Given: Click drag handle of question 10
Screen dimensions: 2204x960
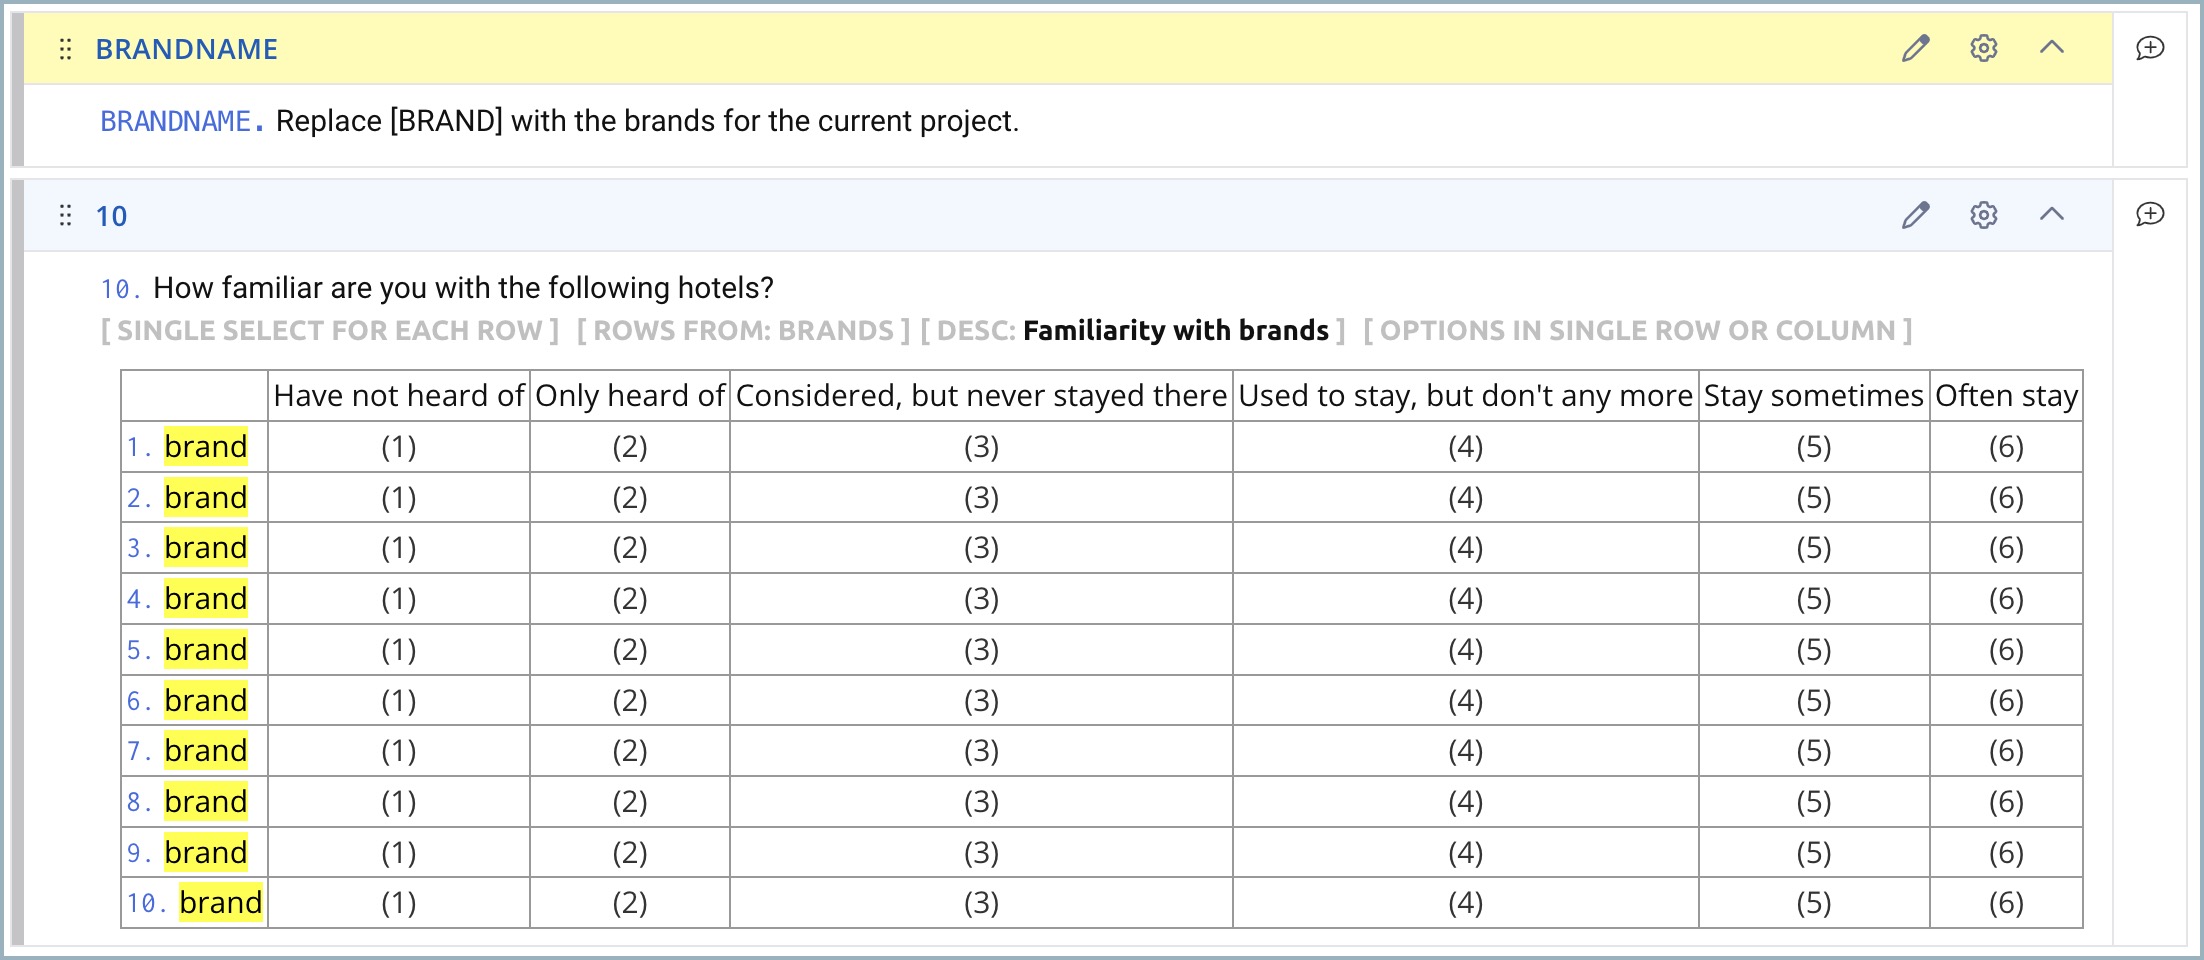Looking at the screenshot, I should 65,216.
